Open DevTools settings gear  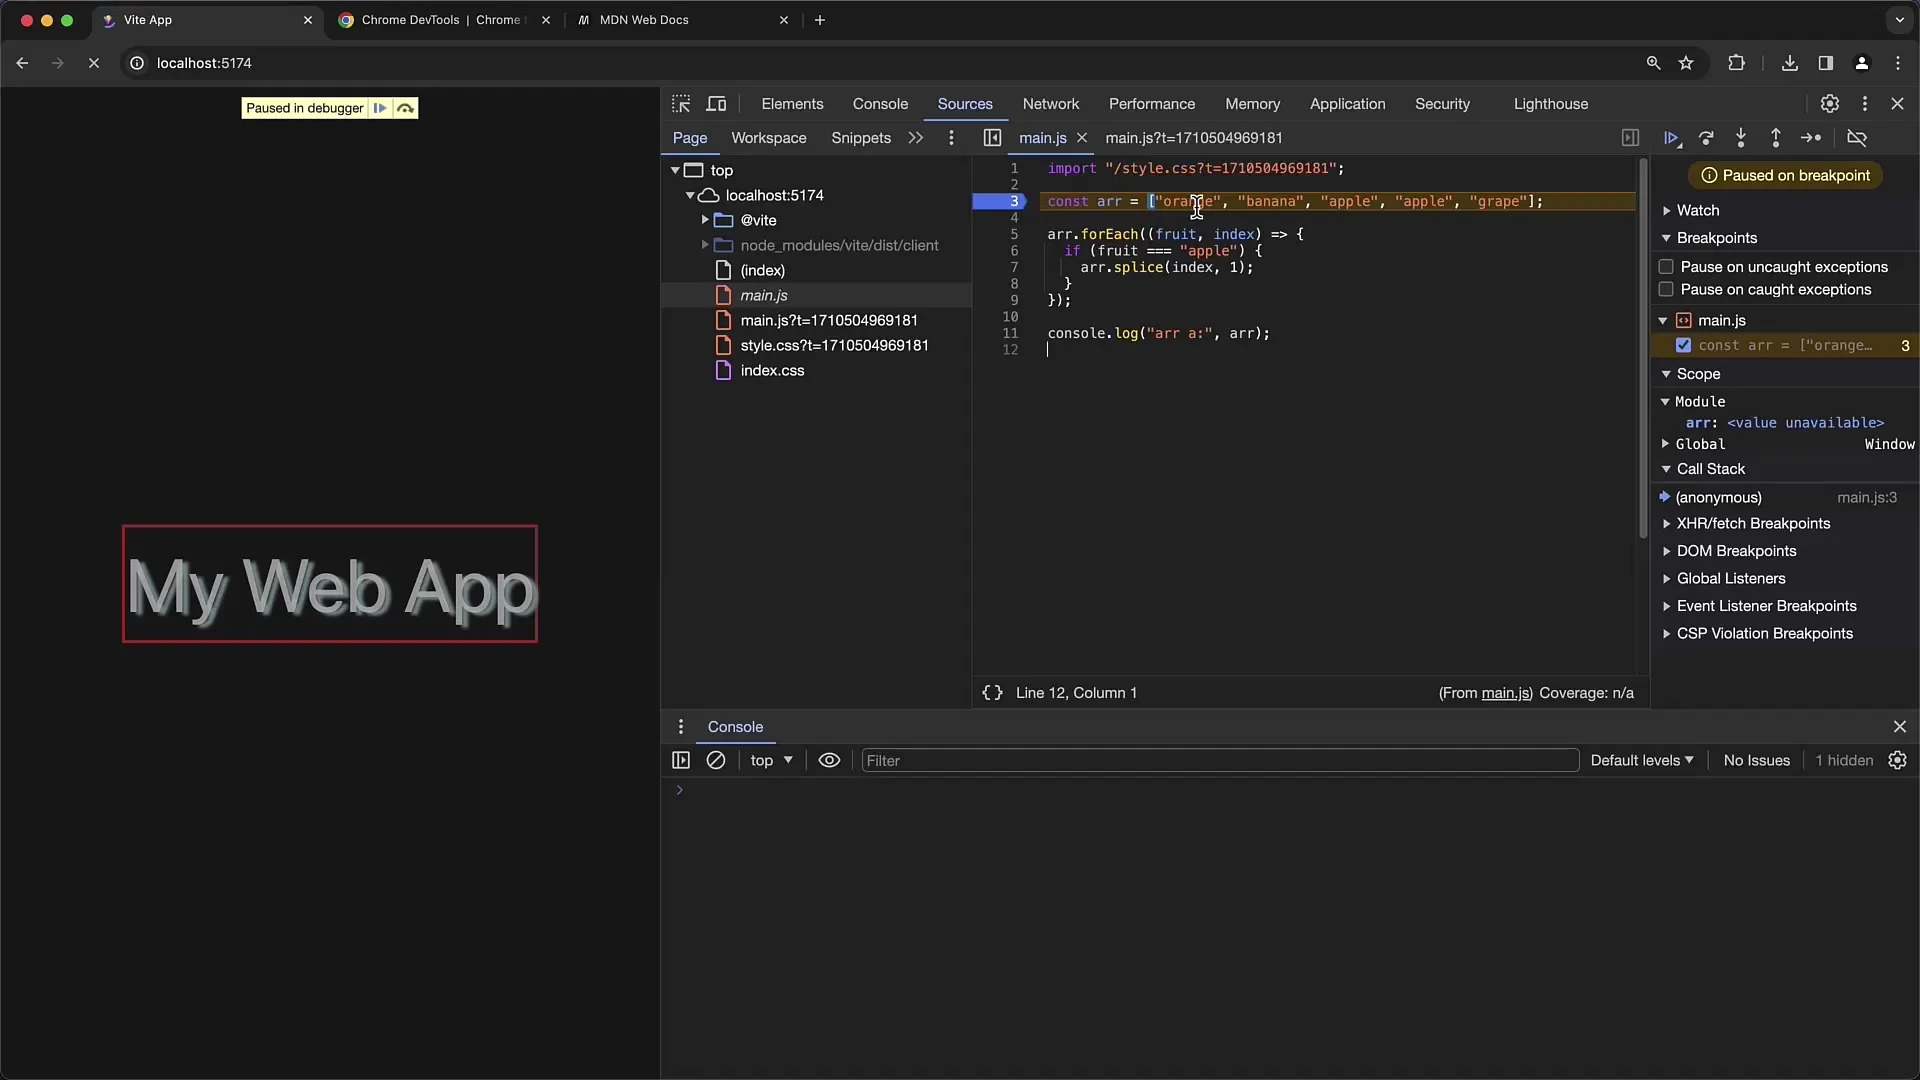tap(1829, 104)
